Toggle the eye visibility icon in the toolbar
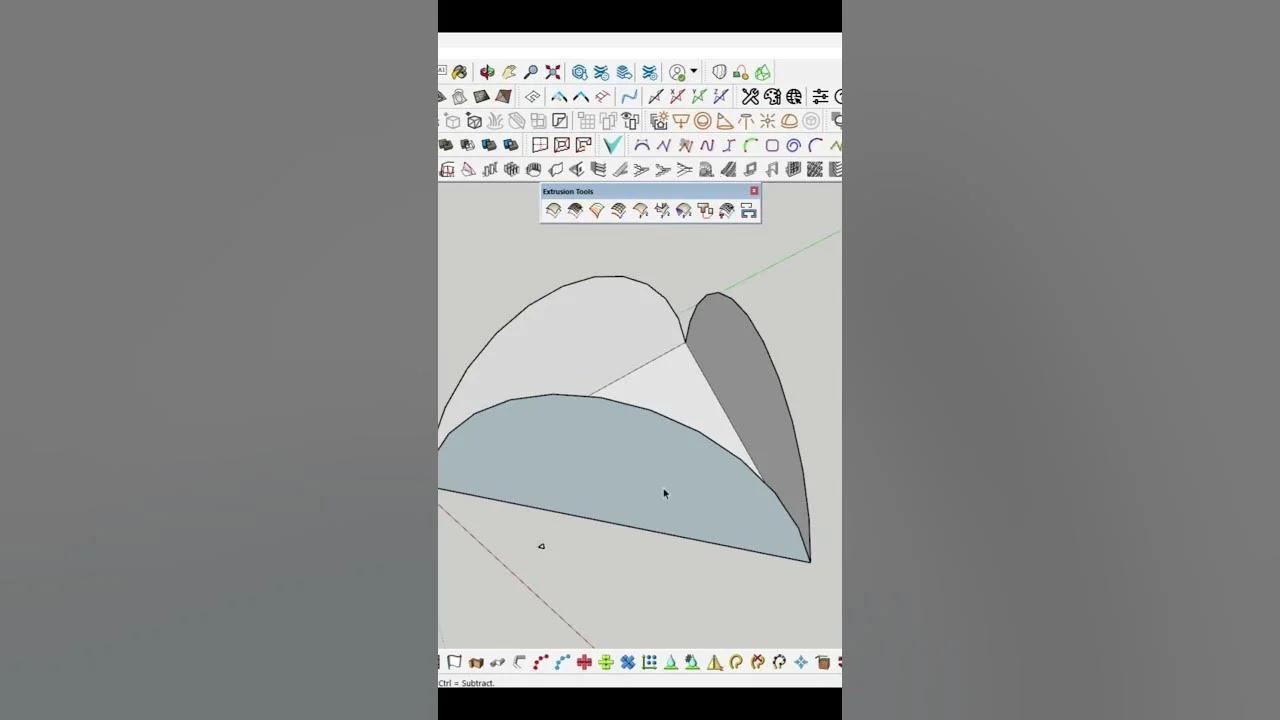1280x720 pixels. [x=627, y=119]
